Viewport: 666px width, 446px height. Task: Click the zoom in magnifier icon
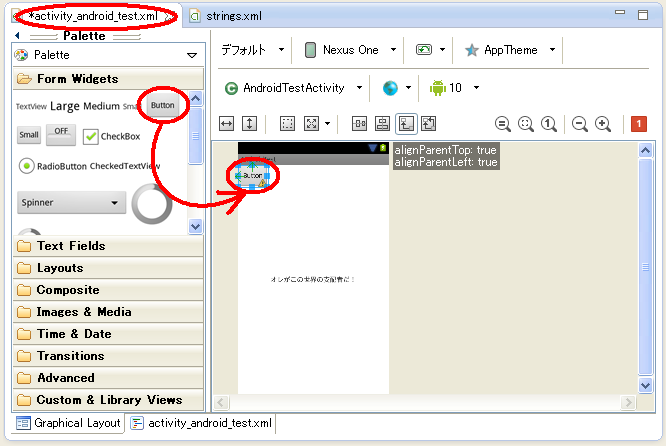click(603, 124)
